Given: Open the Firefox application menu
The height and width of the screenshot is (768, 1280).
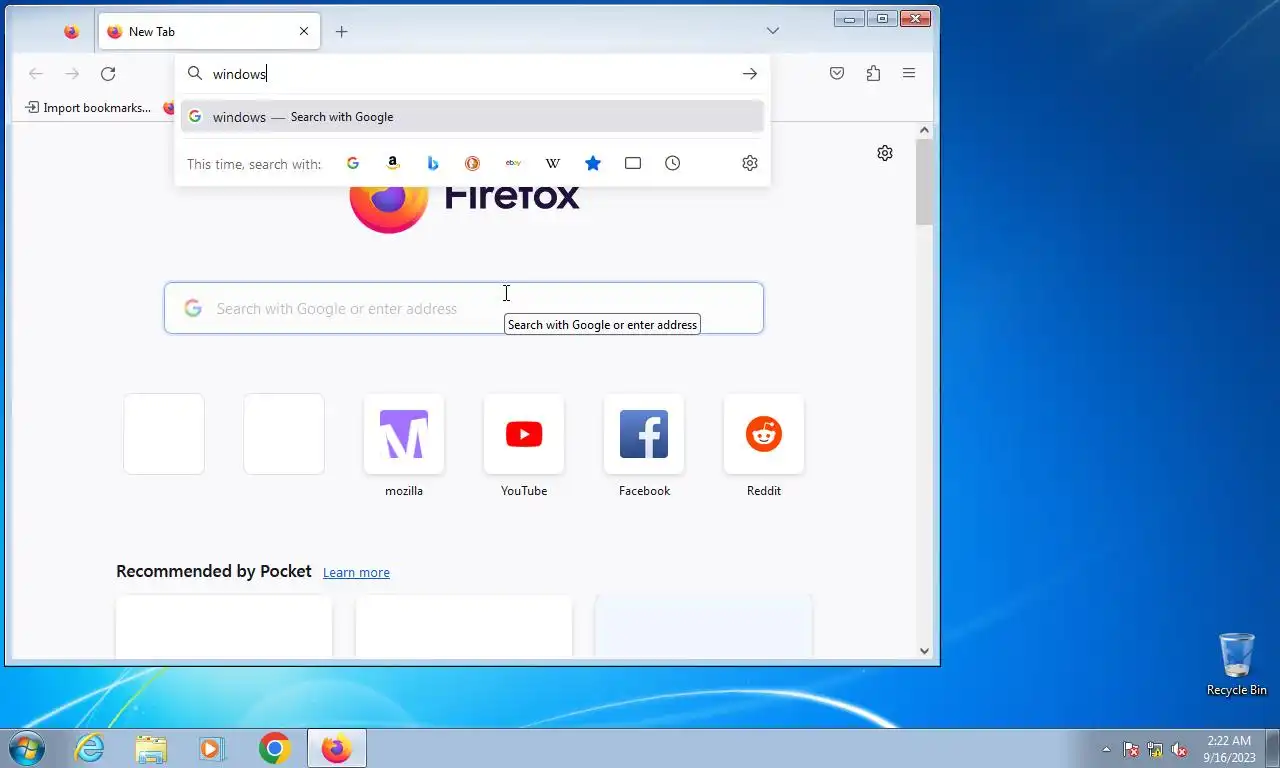Looking at the screenshot, I should pos(909,73).
